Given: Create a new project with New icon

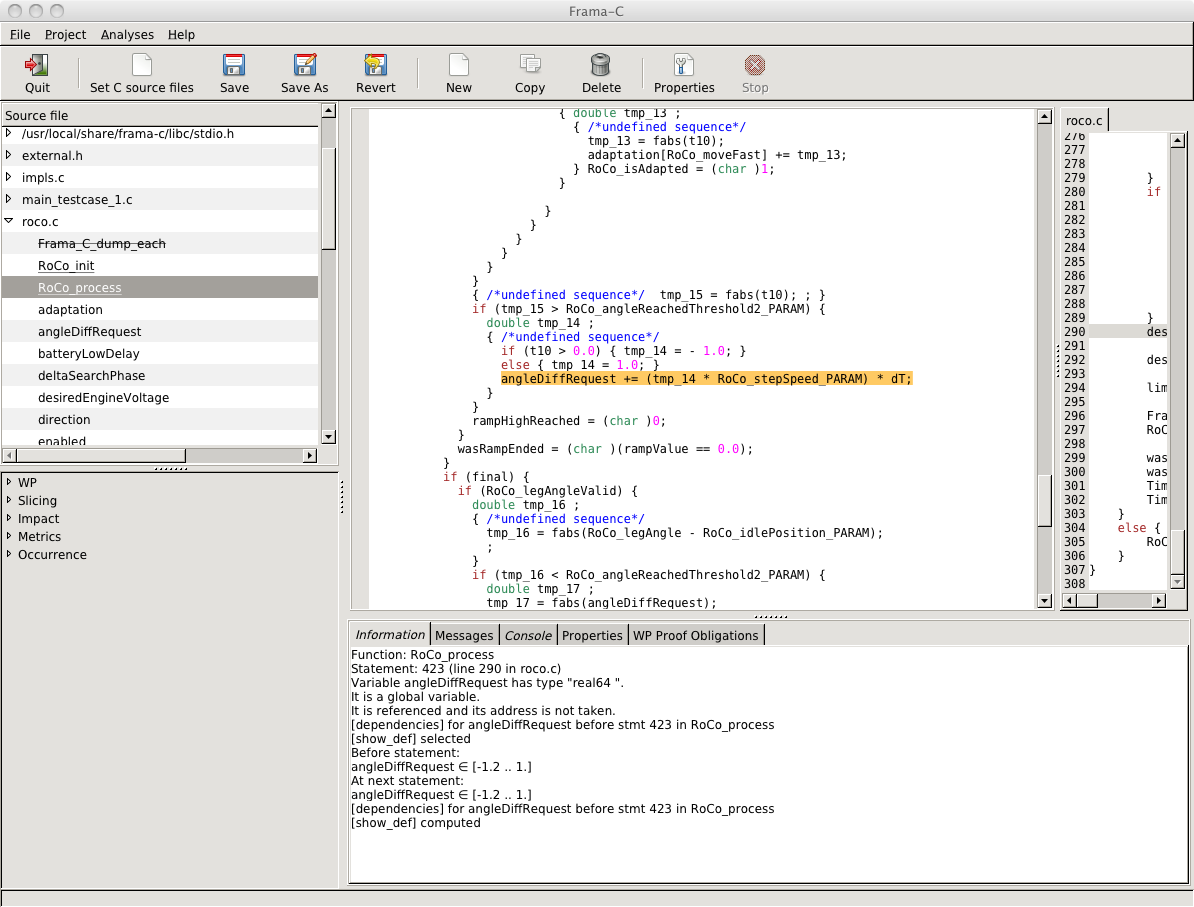Looking at the screenshot, I should pos(458,65).
